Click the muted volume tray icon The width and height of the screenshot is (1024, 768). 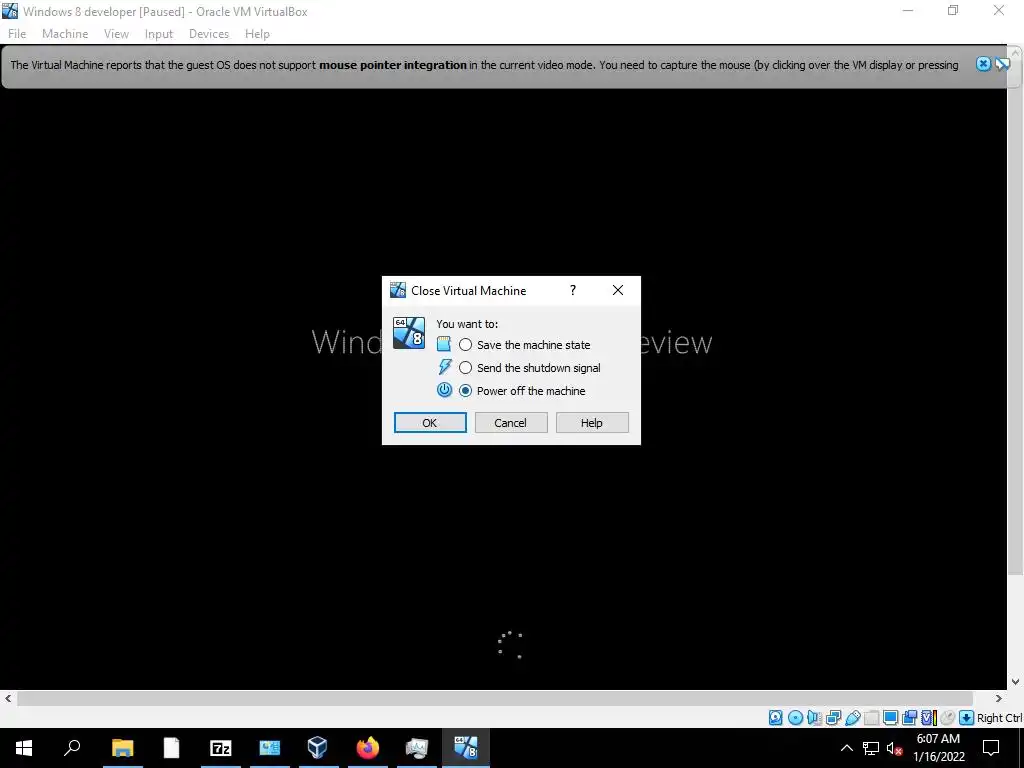[x=894, y=748]
